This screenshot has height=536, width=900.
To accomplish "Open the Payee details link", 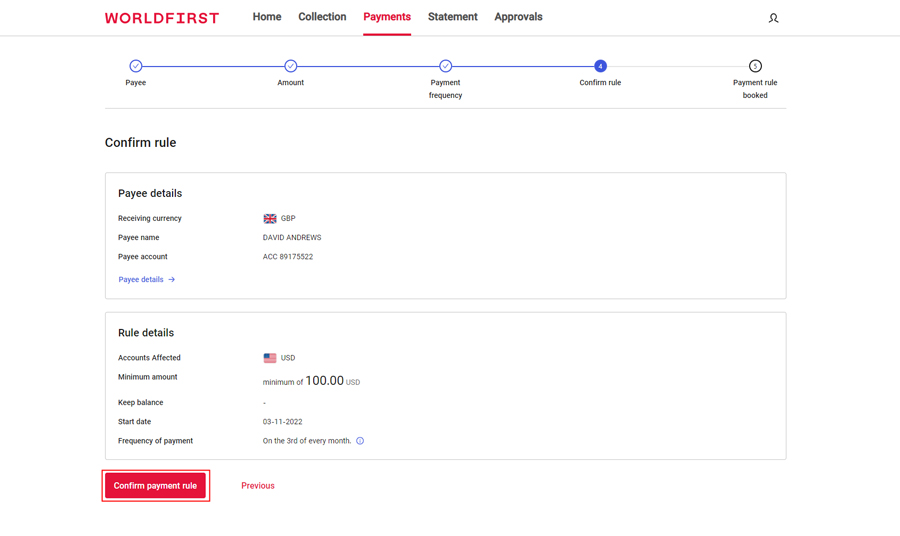I will click(141, 280).
